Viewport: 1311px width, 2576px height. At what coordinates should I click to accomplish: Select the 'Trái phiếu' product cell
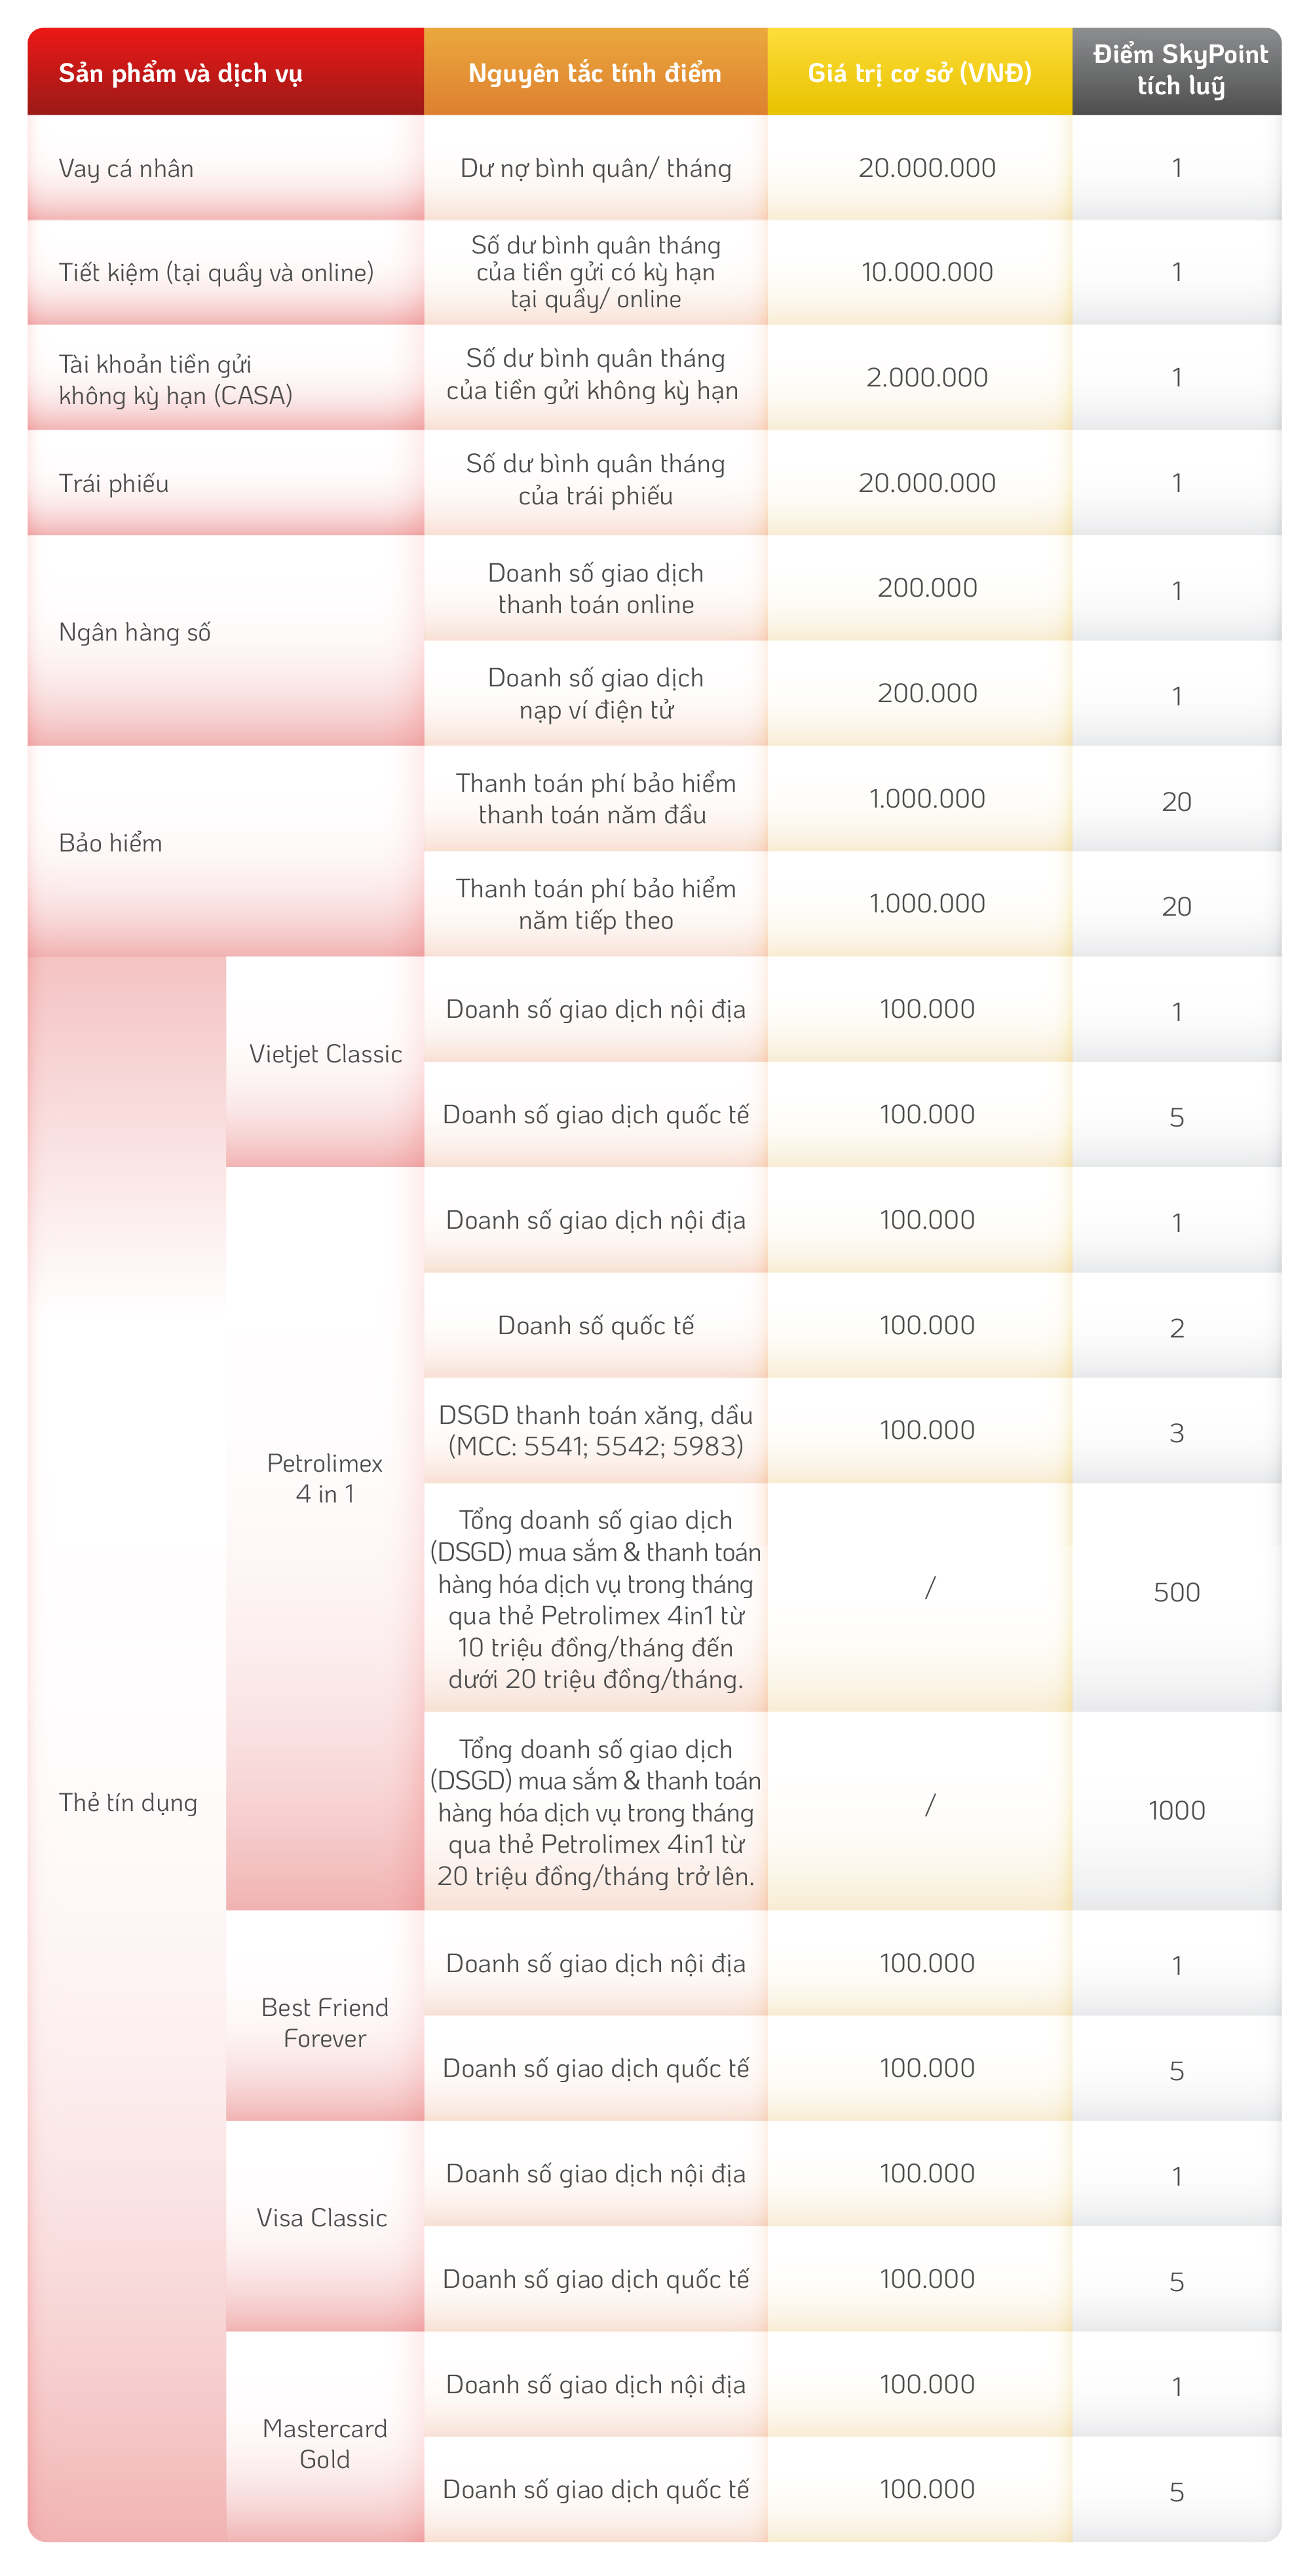click(226, 483)
